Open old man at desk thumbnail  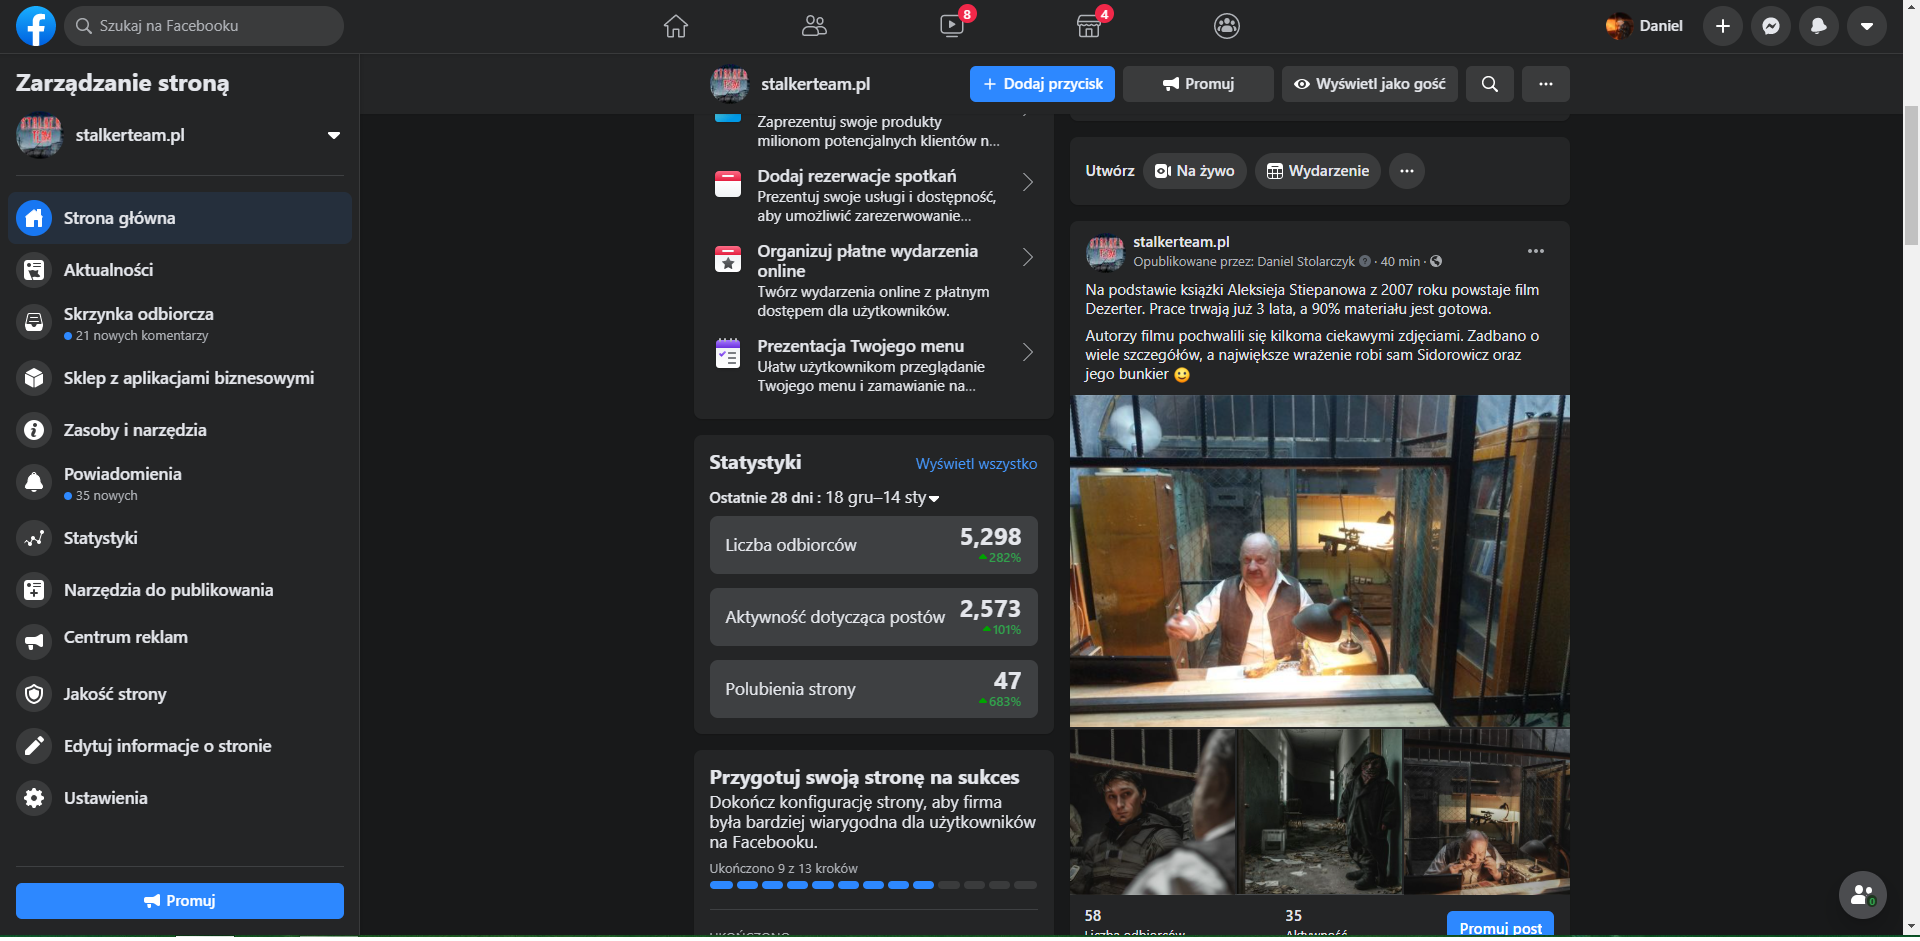pos(1487,812)
